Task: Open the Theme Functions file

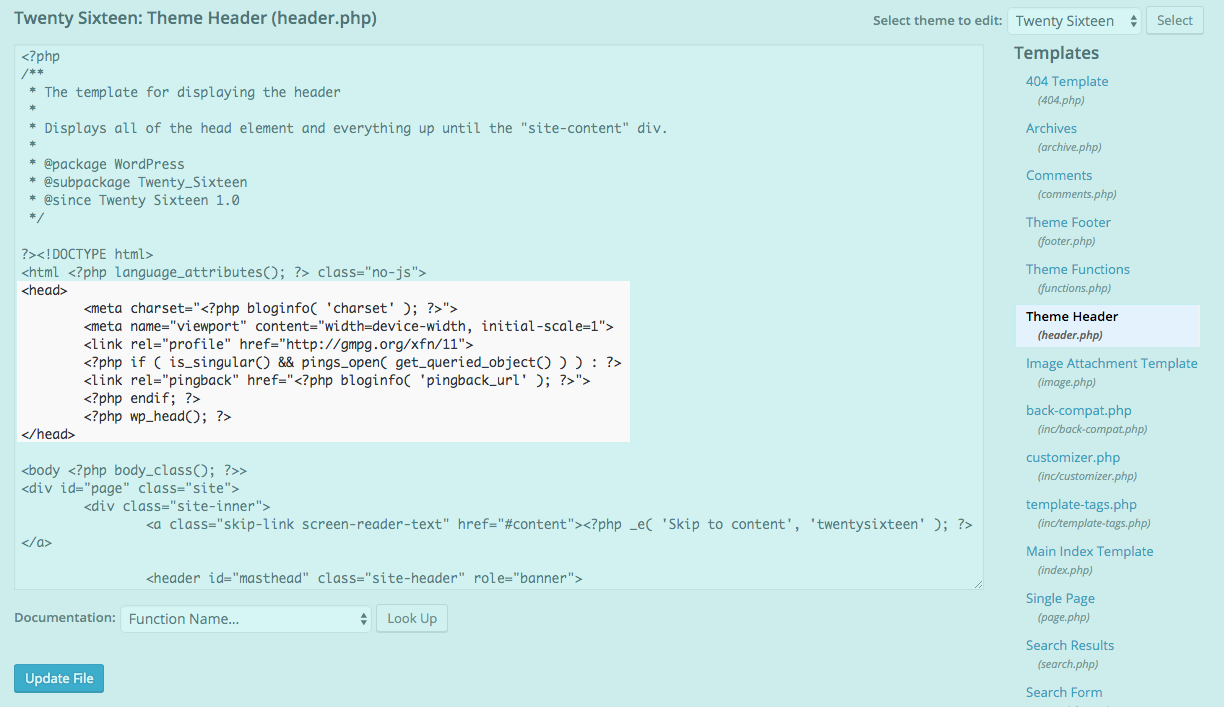Action: click(1077, 270)
